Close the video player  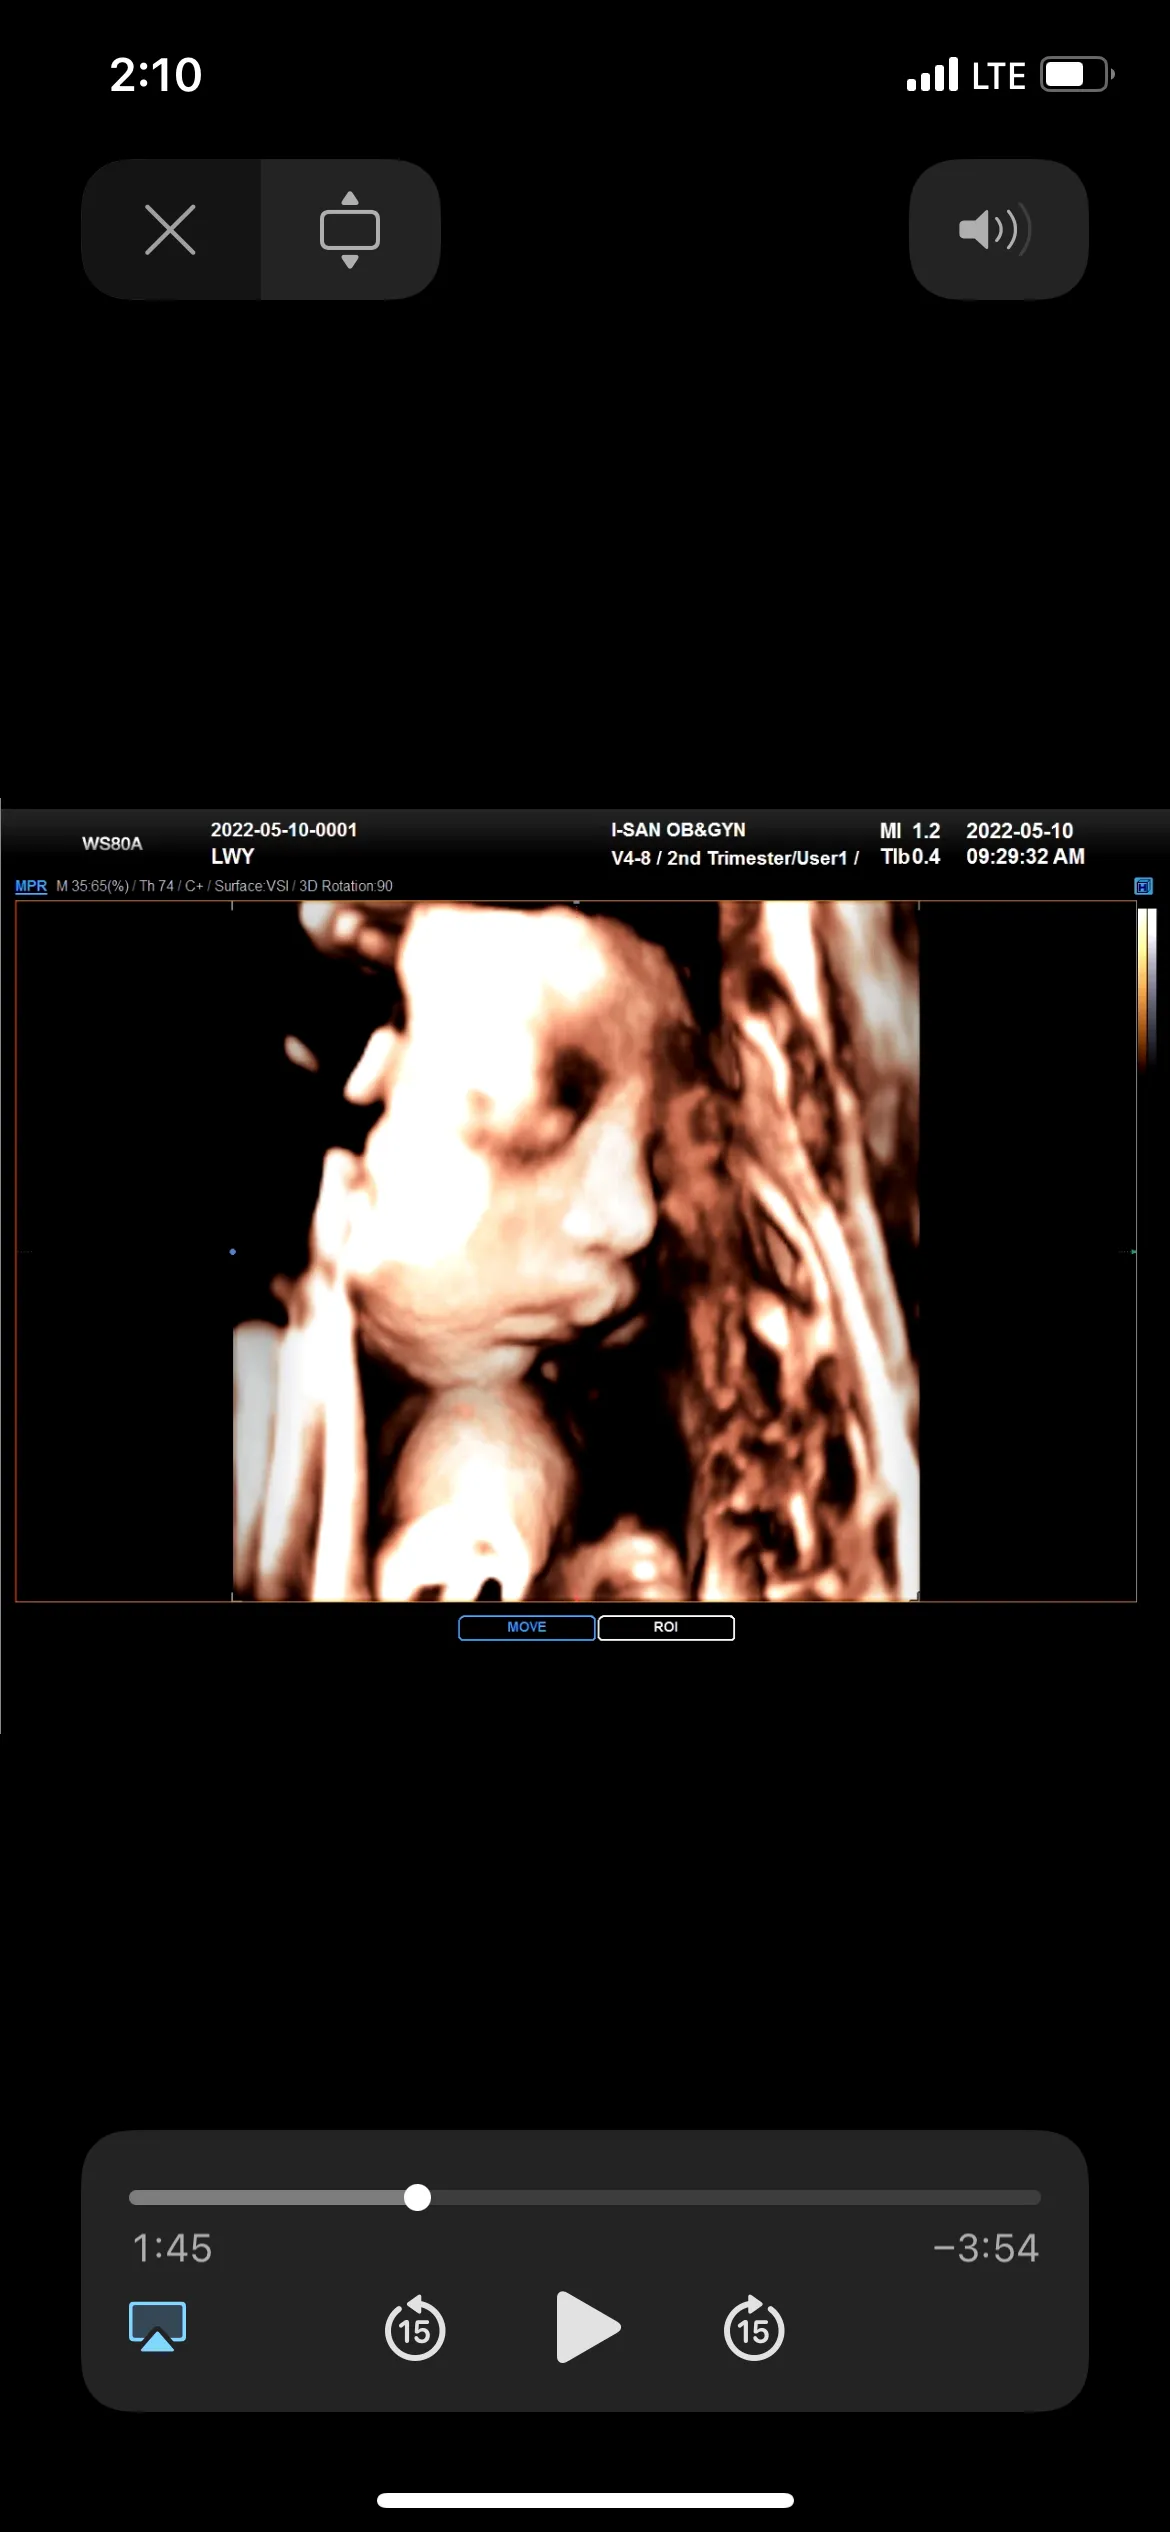pos(170,229)
